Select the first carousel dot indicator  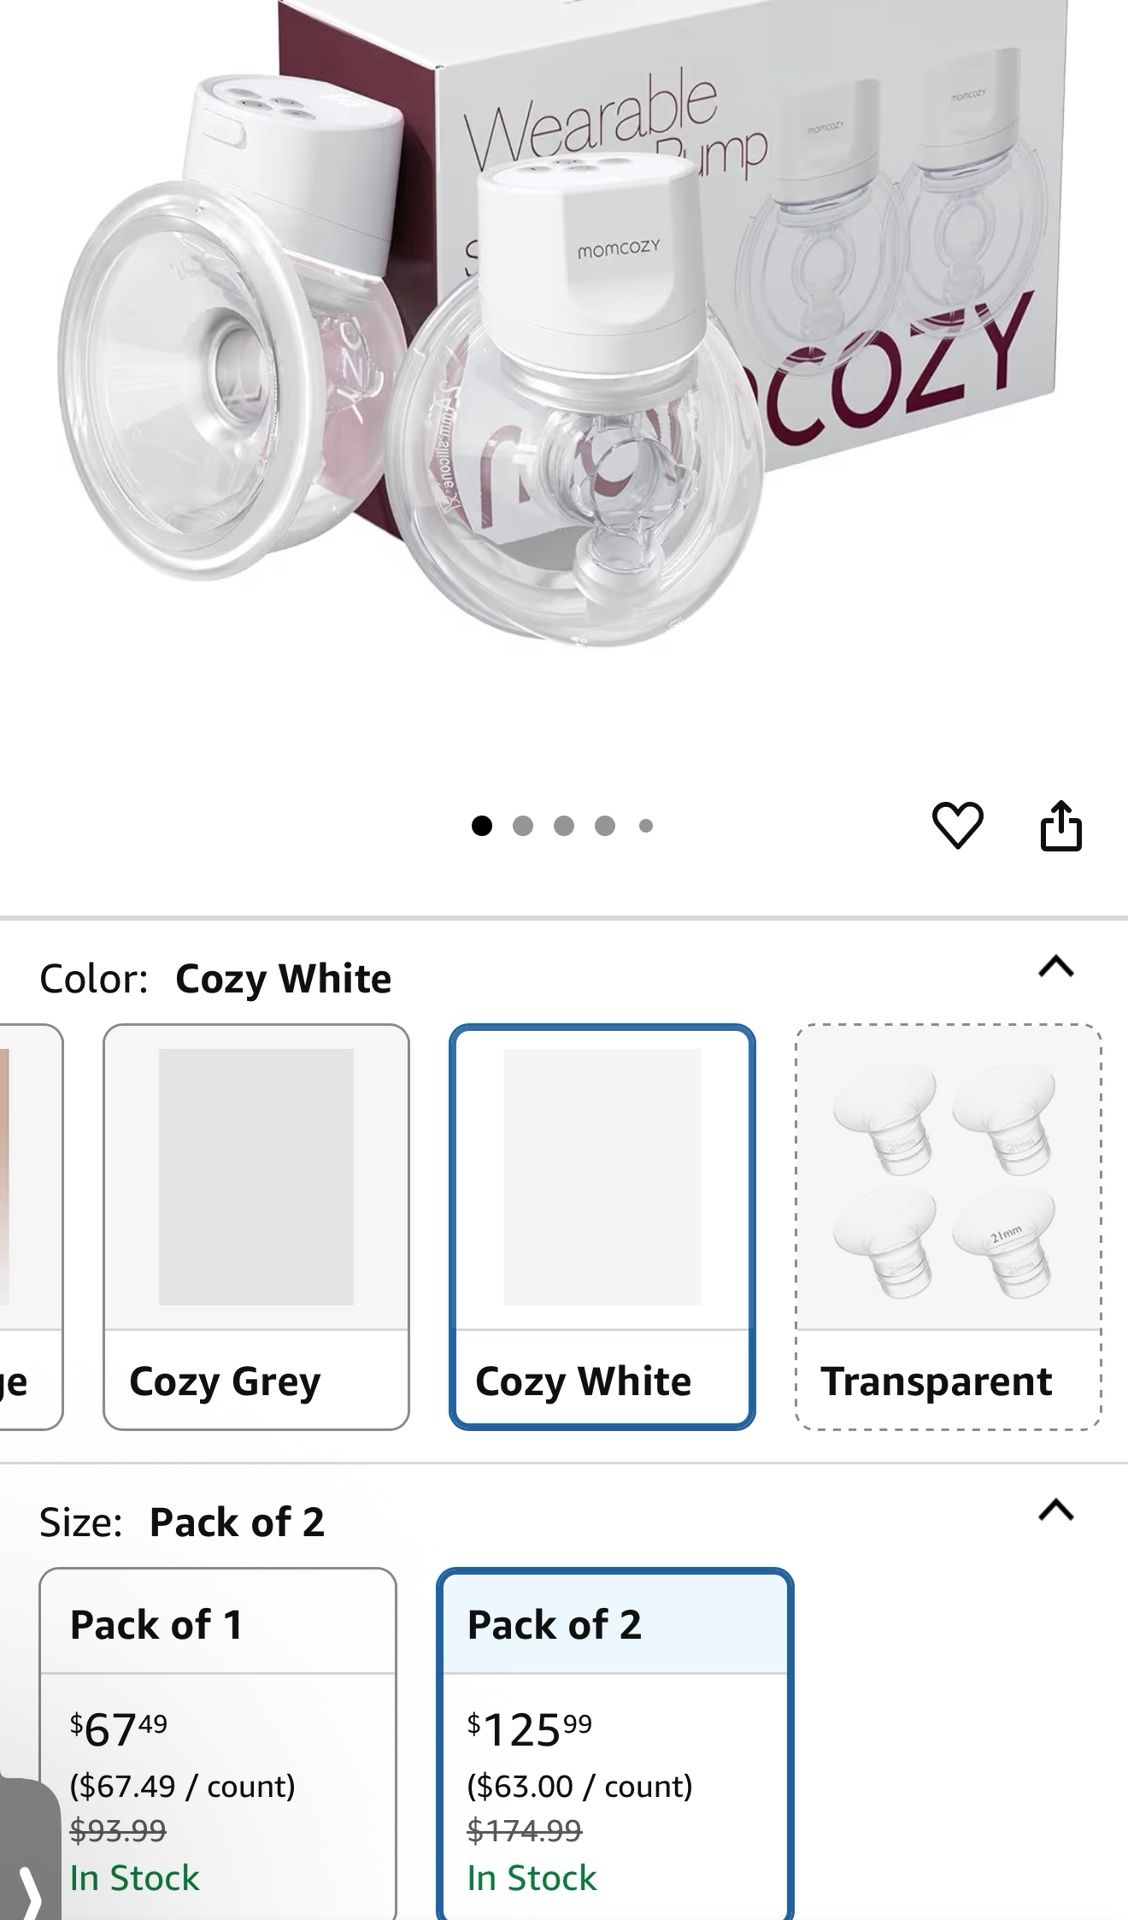[x=483, y=826]
